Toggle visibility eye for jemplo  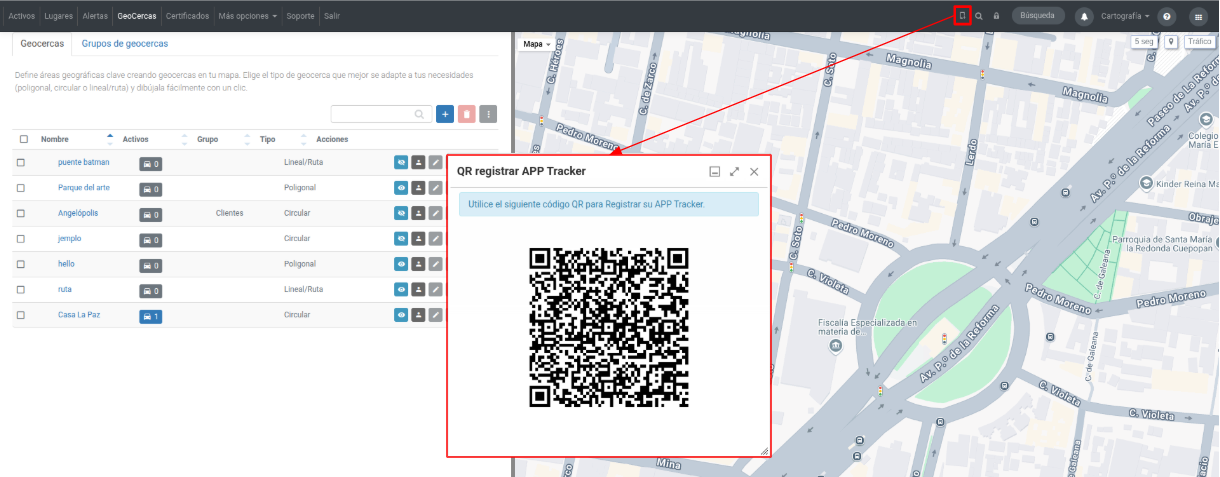click(401, 238)
